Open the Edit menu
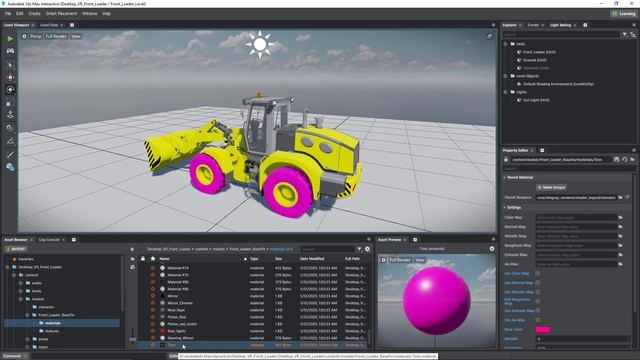 20,13
